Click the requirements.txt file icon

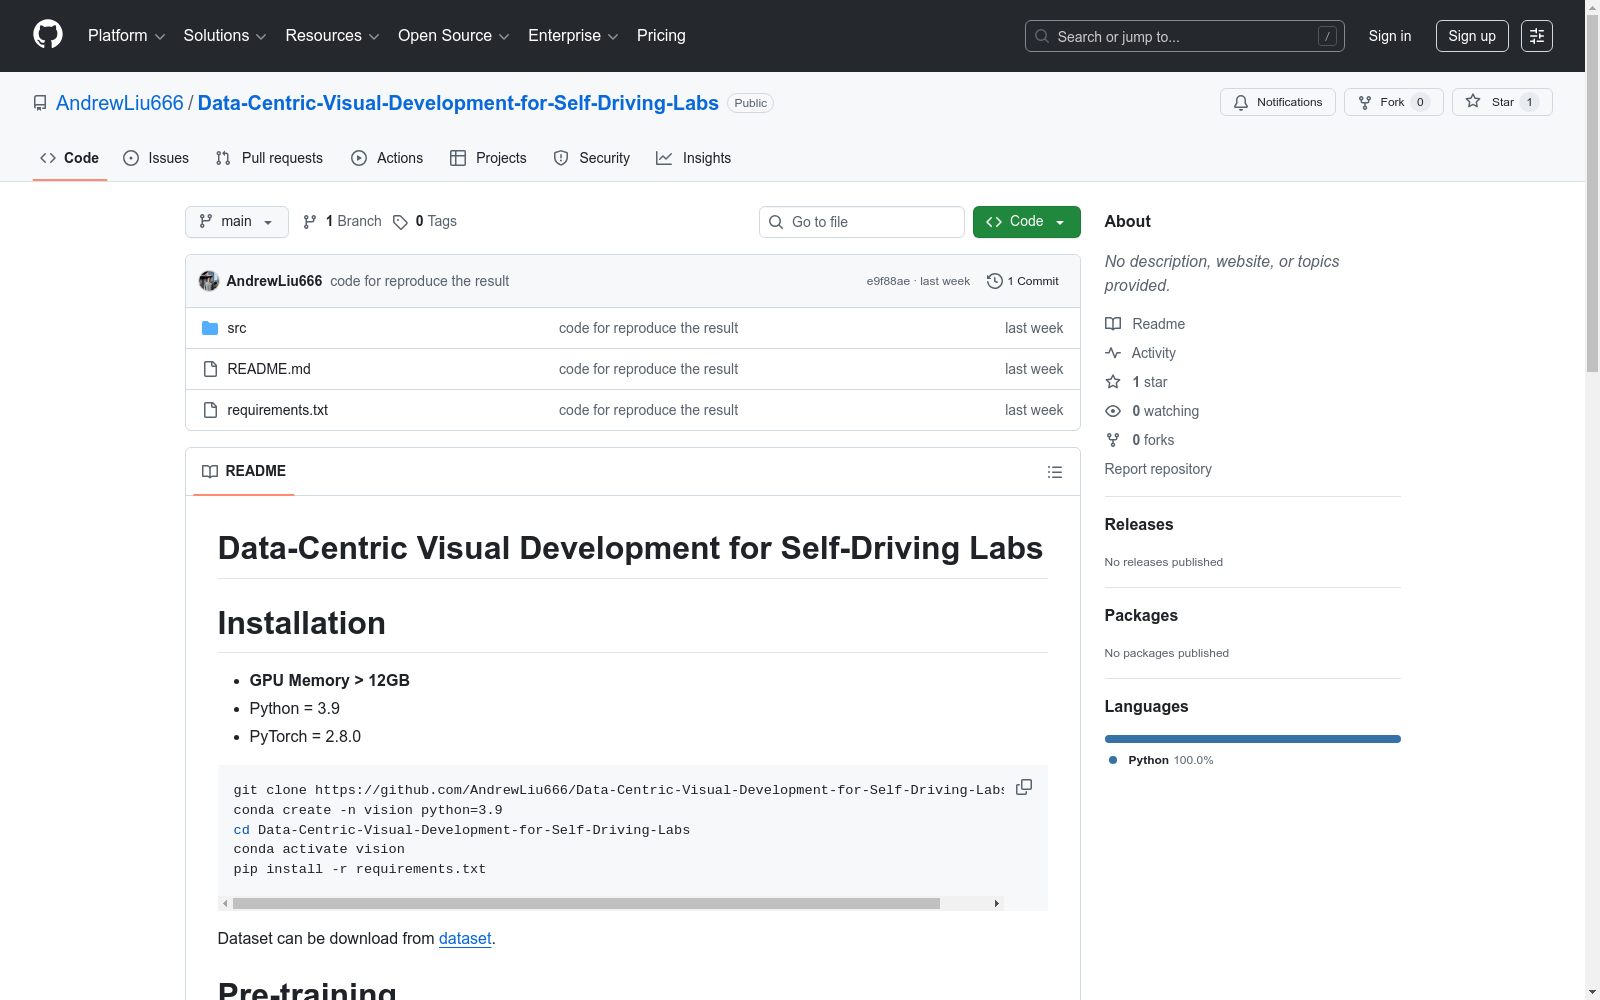click(210, 410)
